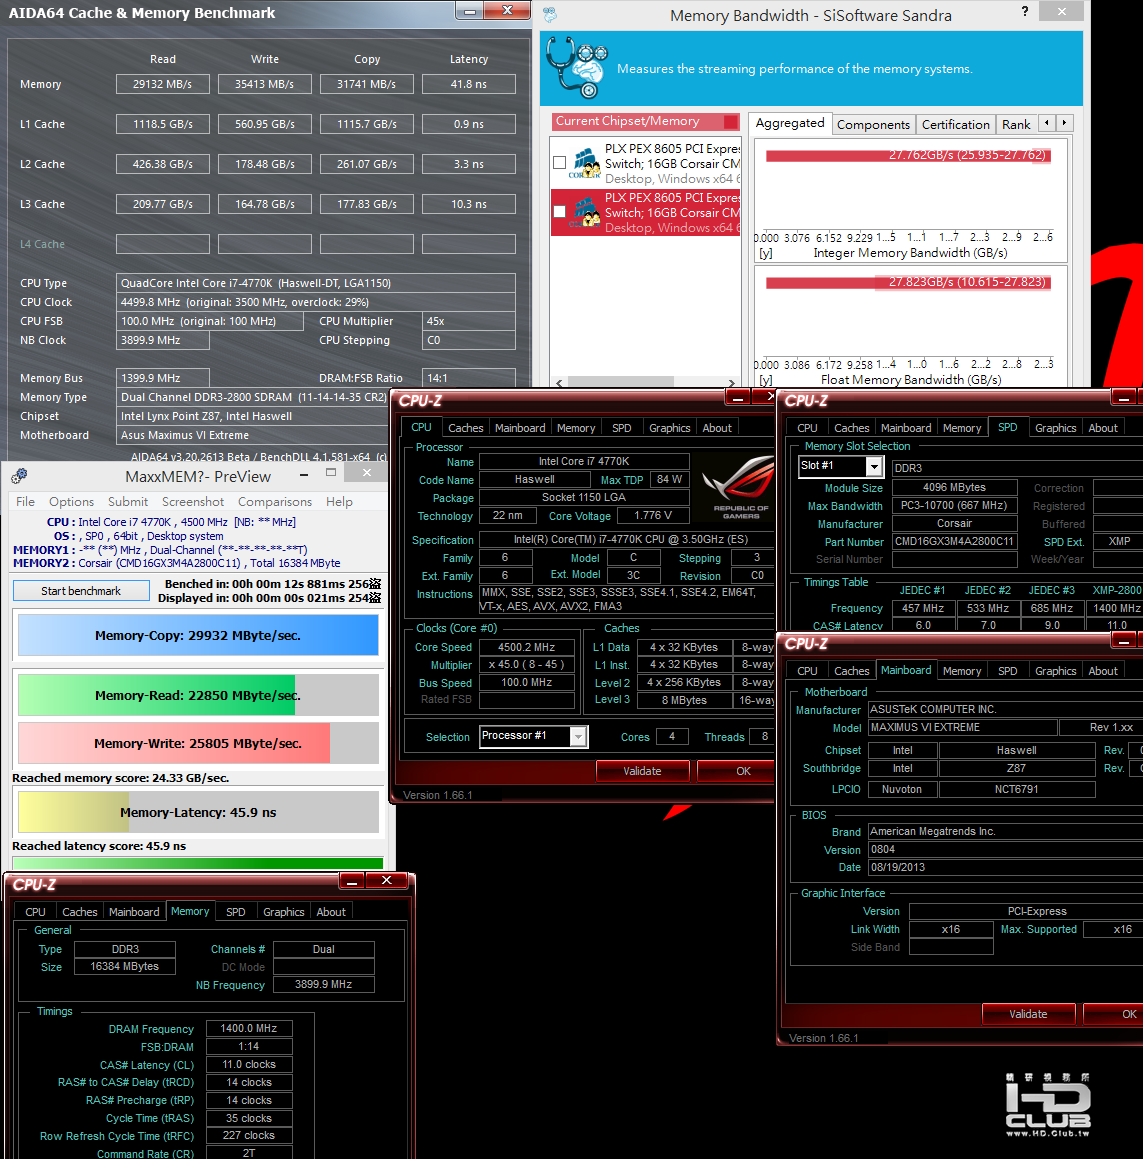Click the Memory-Copy result bar
Viewport: 1143px width, 1159px height.
198,636
